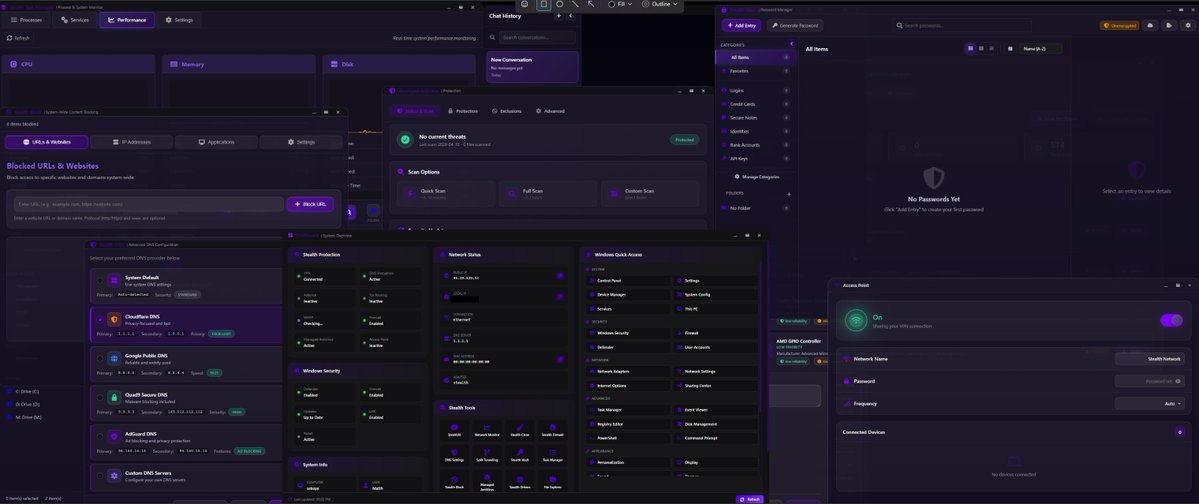Click Refresh in Process Monitor
Screen dimensions: 1199x504
point(18,37)
